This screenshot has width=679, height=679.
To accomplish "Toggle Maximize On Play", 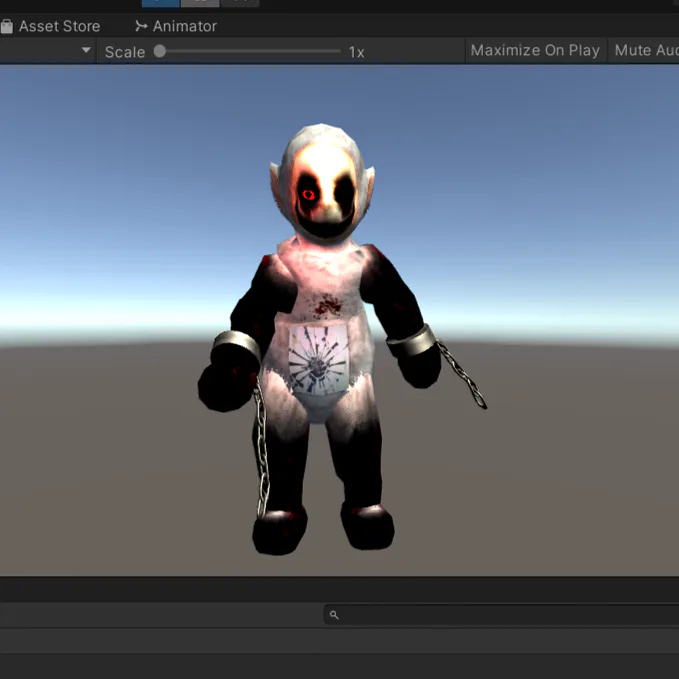I will click(x=535, y=50).
